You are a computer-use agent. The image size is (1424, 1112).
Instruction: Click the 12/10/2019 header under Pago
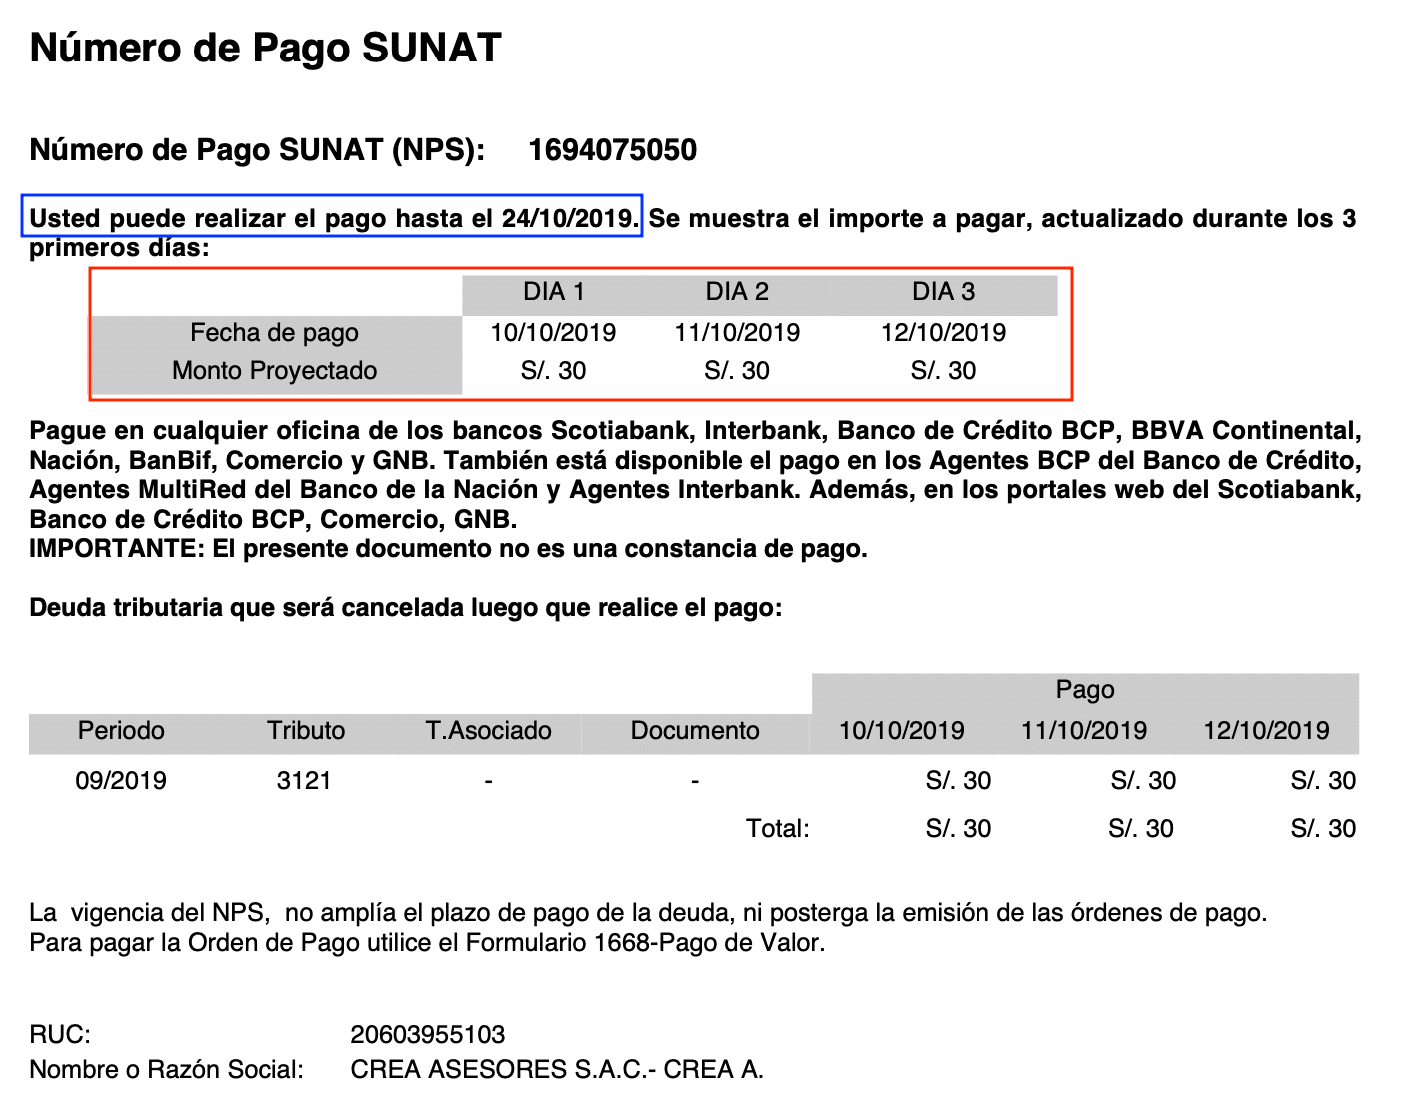[x=1266, y=731]
